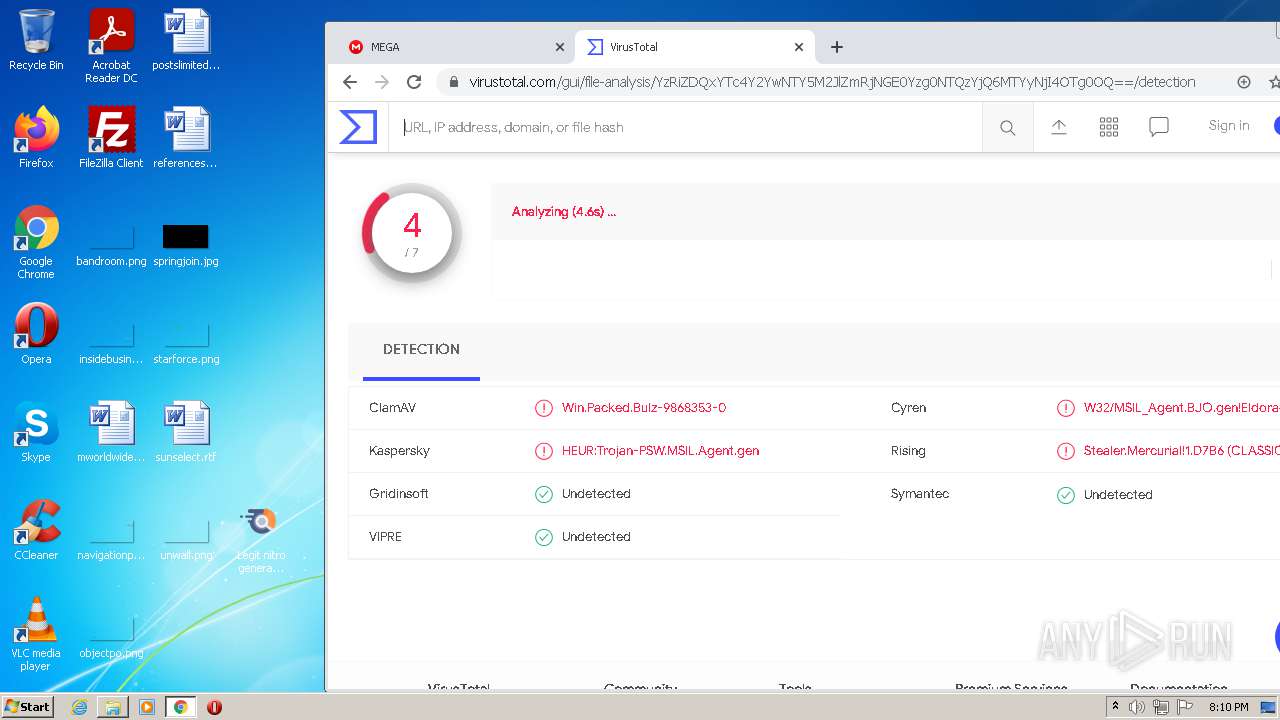Viewport: 1280px width, 720px height.
Task: Select starforce.png file on desktop
Action: click(x=186, y=343)
